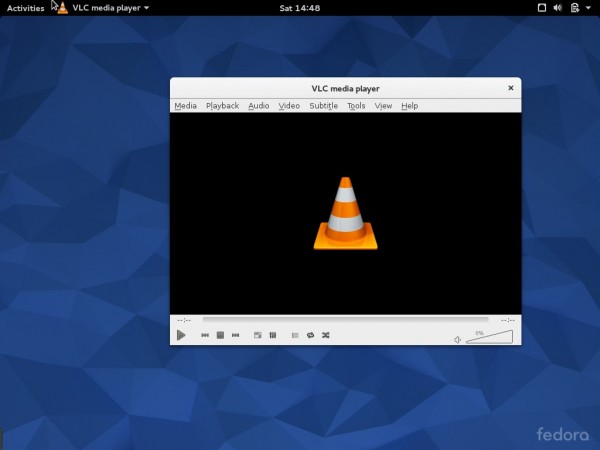Open the clock showing Sat 14:48
Viewport: 600px width, 450px height.
pos(299,8)
